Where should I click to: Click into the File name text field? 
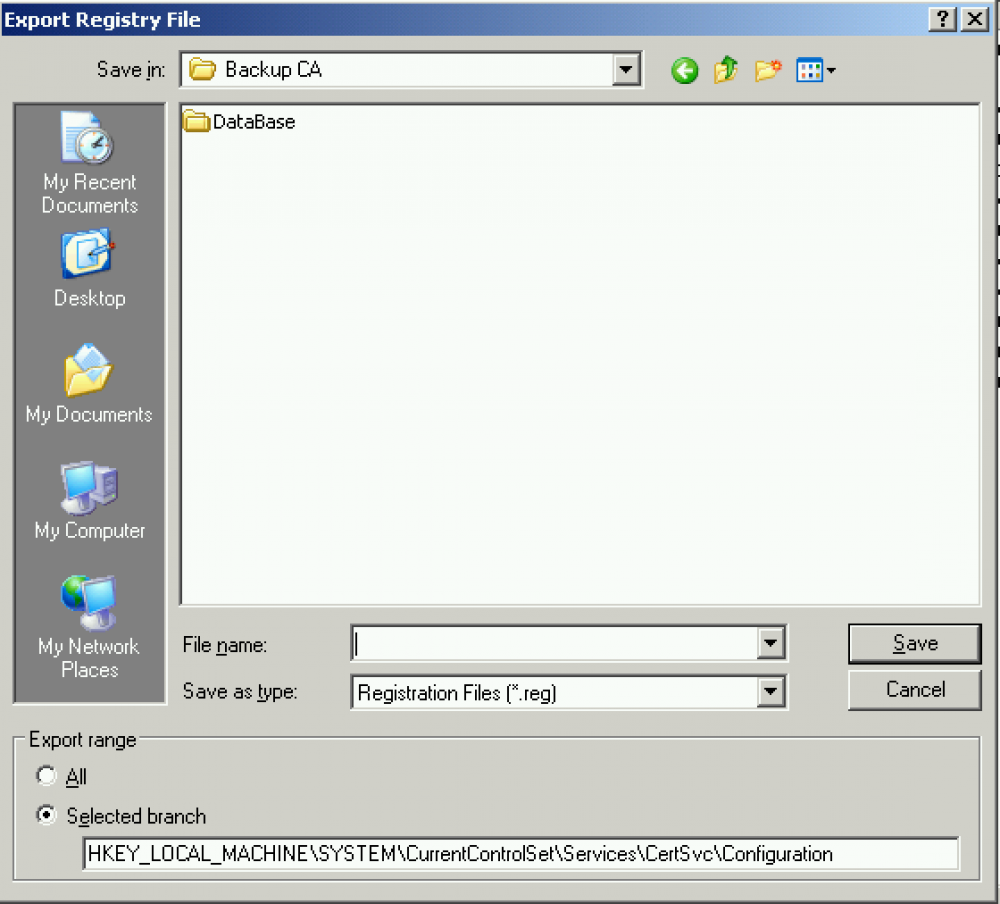tap(555, 644)
